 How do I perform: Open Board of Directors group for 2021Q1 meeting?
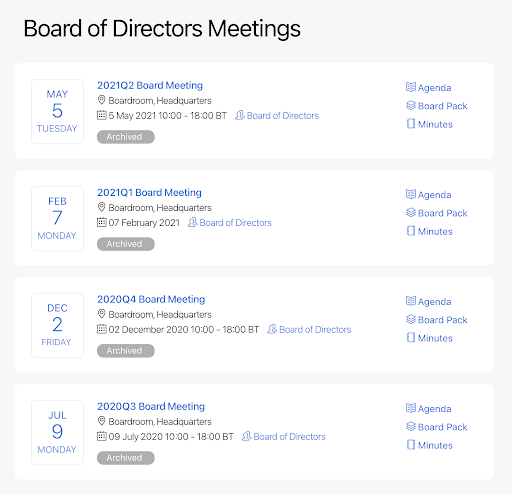(230, 223)
